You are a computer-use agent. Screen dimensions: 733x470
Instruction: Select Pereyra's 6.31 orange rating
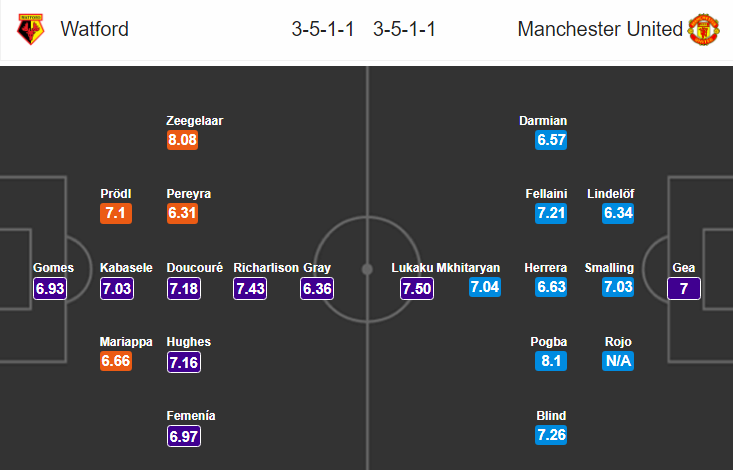coord(182,213)
